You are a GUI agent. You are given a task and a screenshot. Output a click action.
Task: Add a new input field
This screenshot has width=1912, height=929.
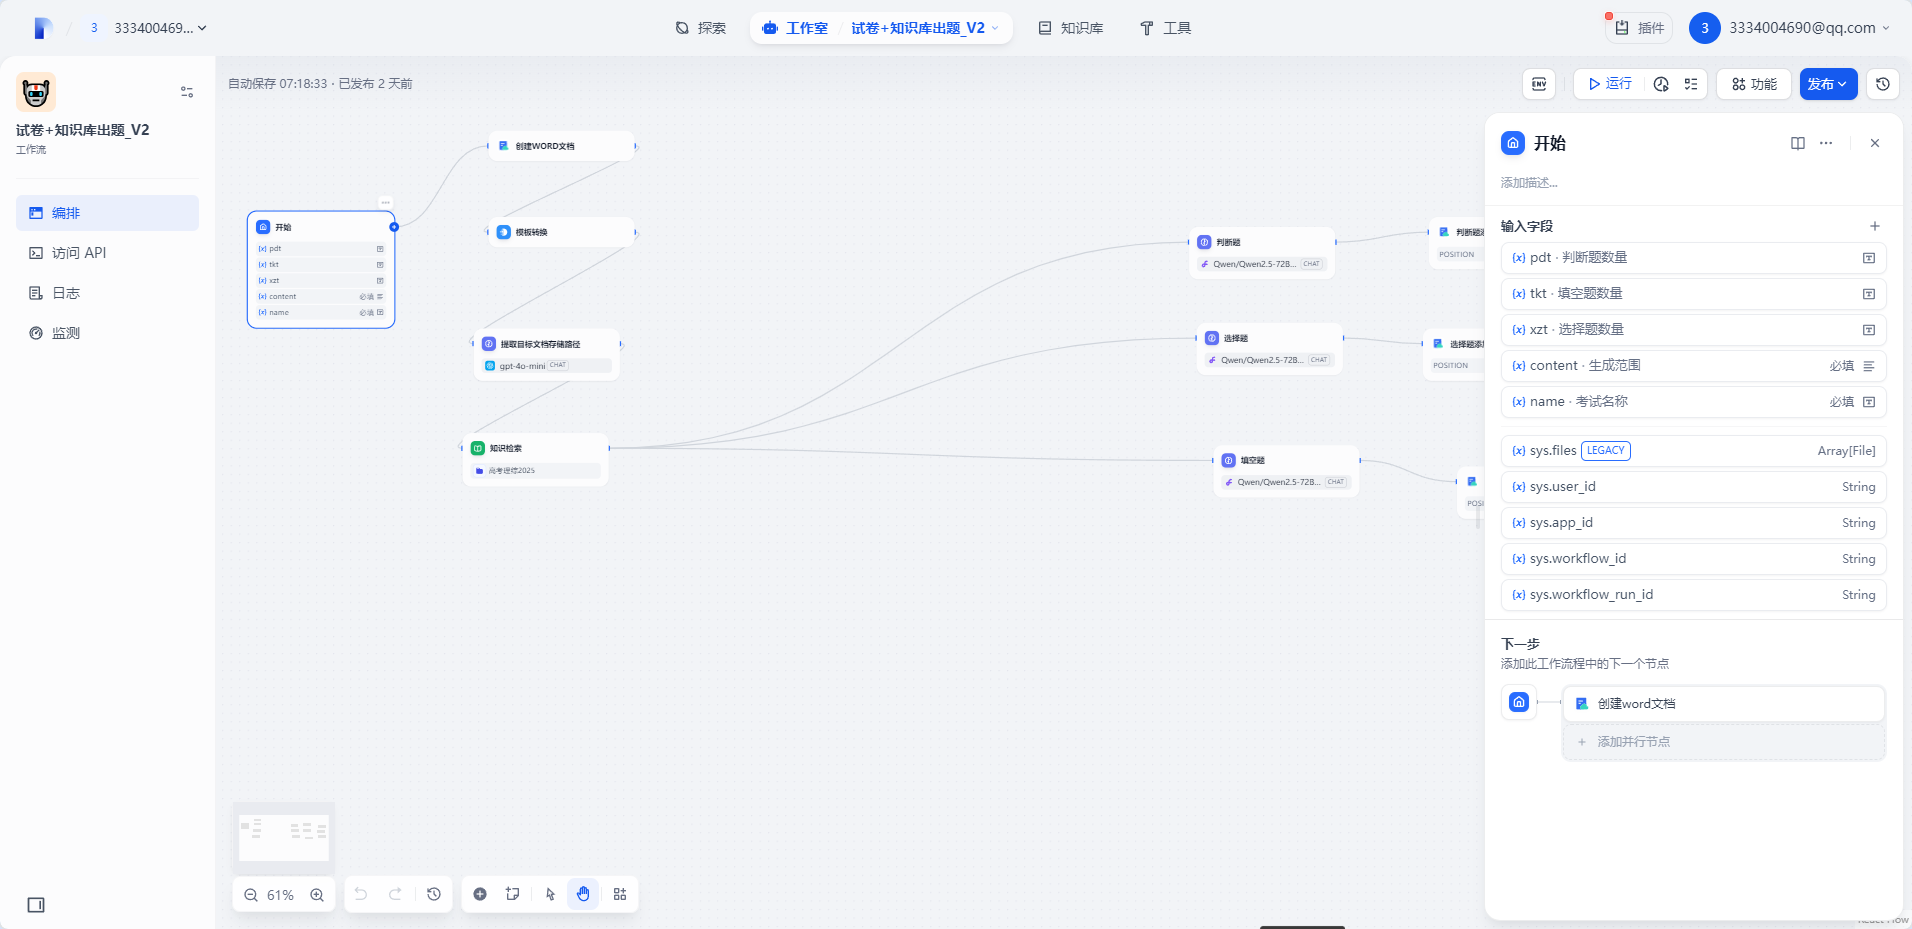pyautogui.click(x=1875, y=226)
